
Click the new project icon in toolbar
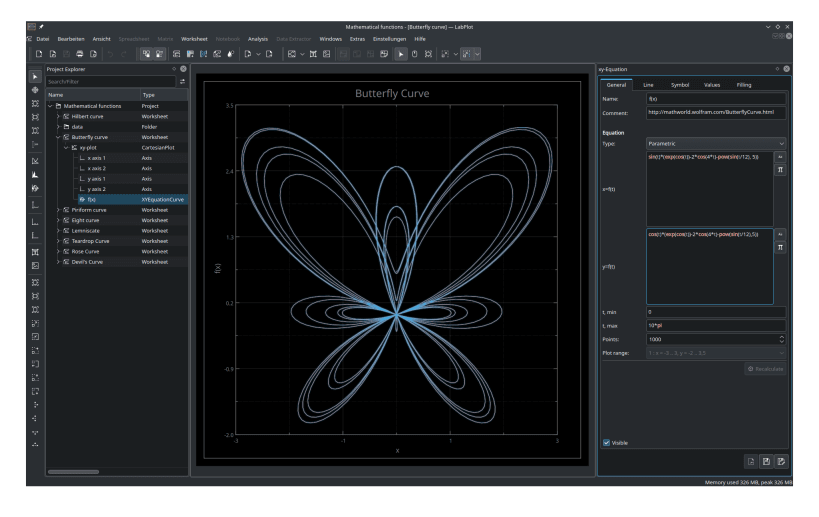[39, 53]
